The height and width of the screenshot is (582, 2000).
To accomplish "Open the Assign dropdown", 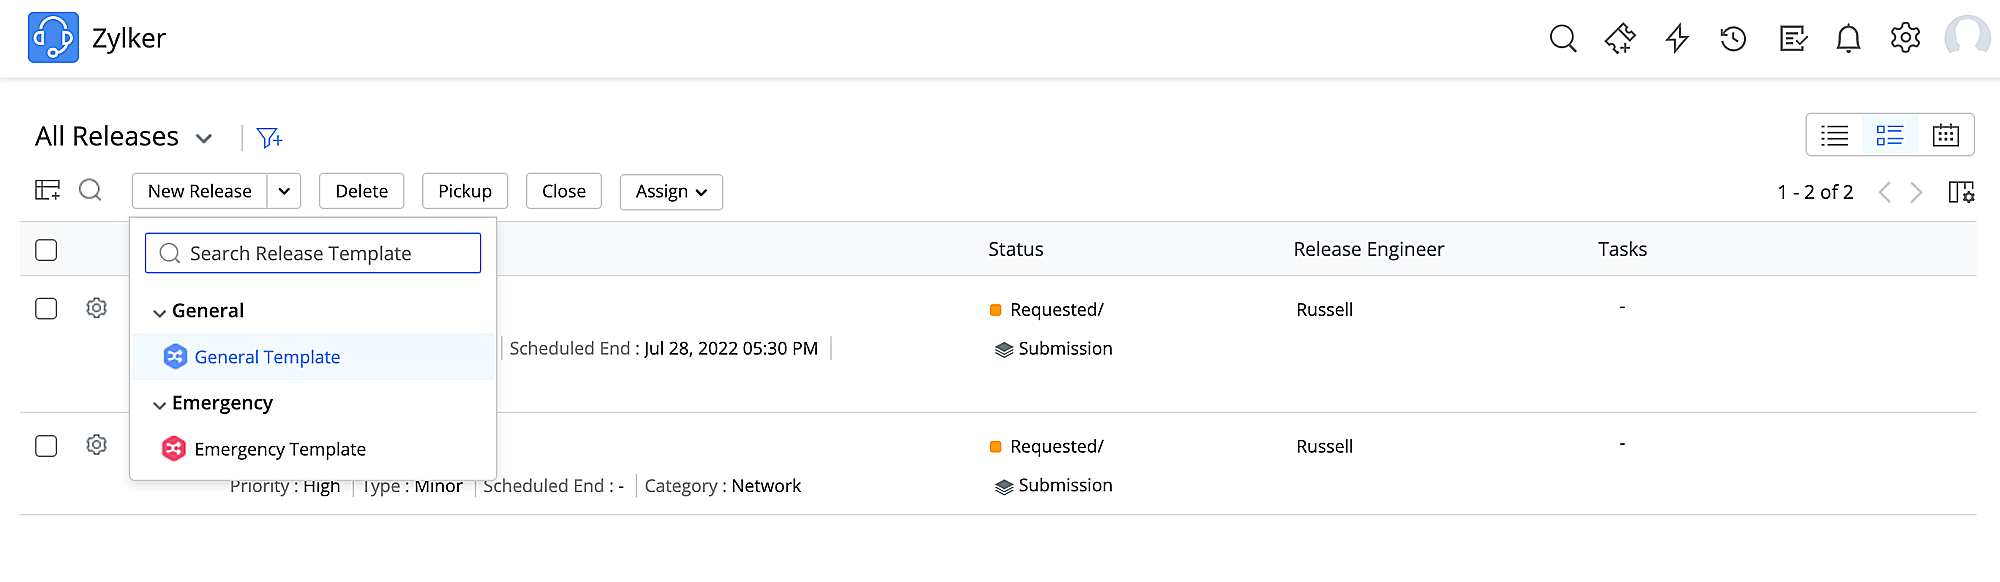I will (x=671, y=192).
